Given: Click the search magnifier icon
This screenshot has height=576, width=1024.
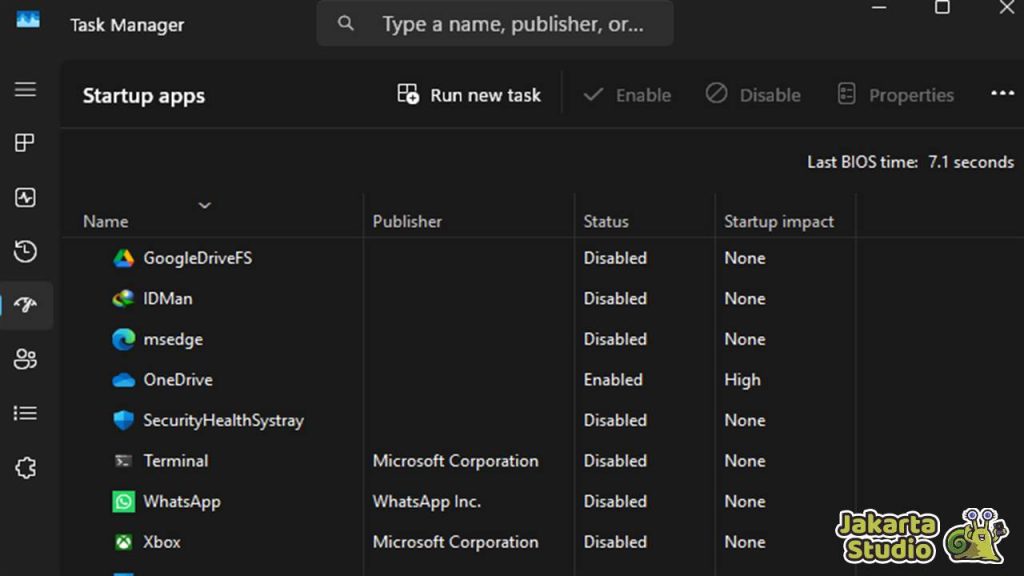Looking at the screenshot, I should coord(345,24).
